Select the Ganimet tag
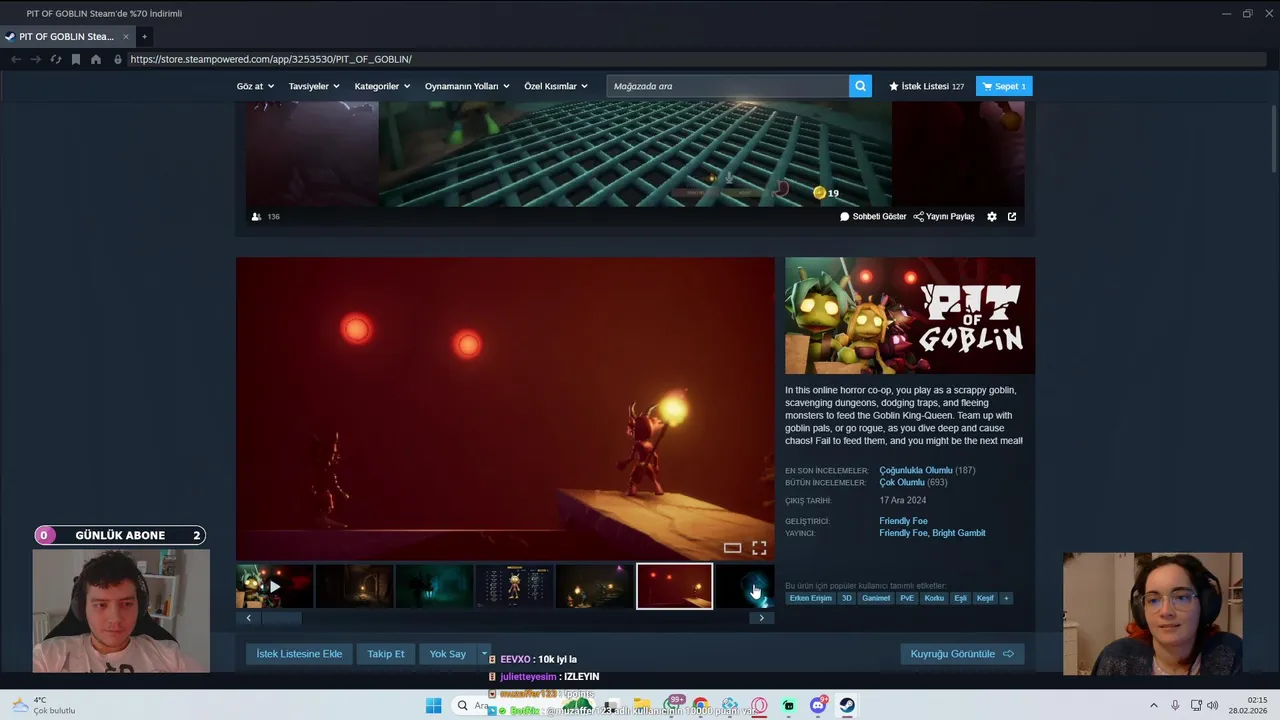 [876, 598]
